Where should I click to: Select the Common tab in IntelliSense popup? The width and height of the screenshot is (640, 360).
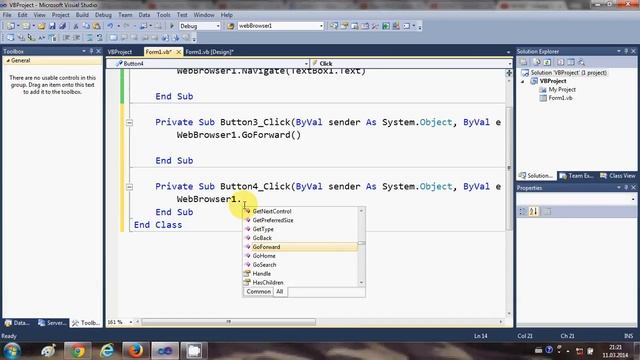click(x=258, y=291)
